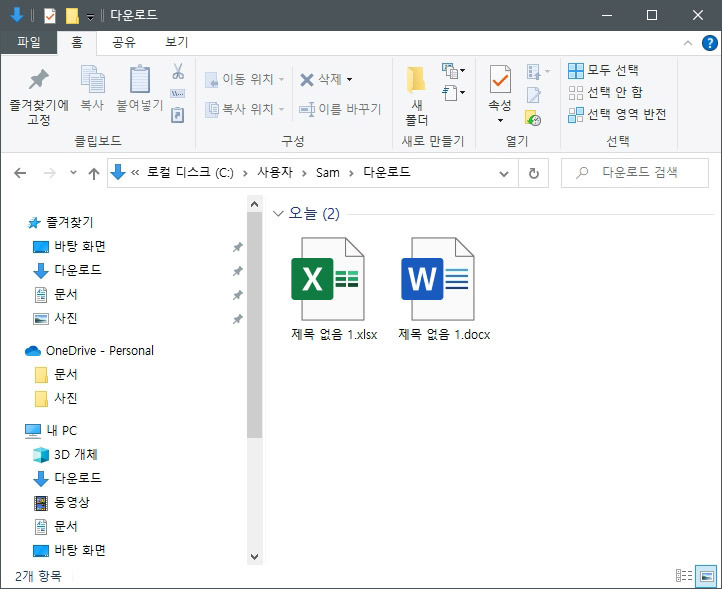This screenshot has width=722, height=589.
Task: Click Select none (선택 안 함)
Action: [606, 93]
